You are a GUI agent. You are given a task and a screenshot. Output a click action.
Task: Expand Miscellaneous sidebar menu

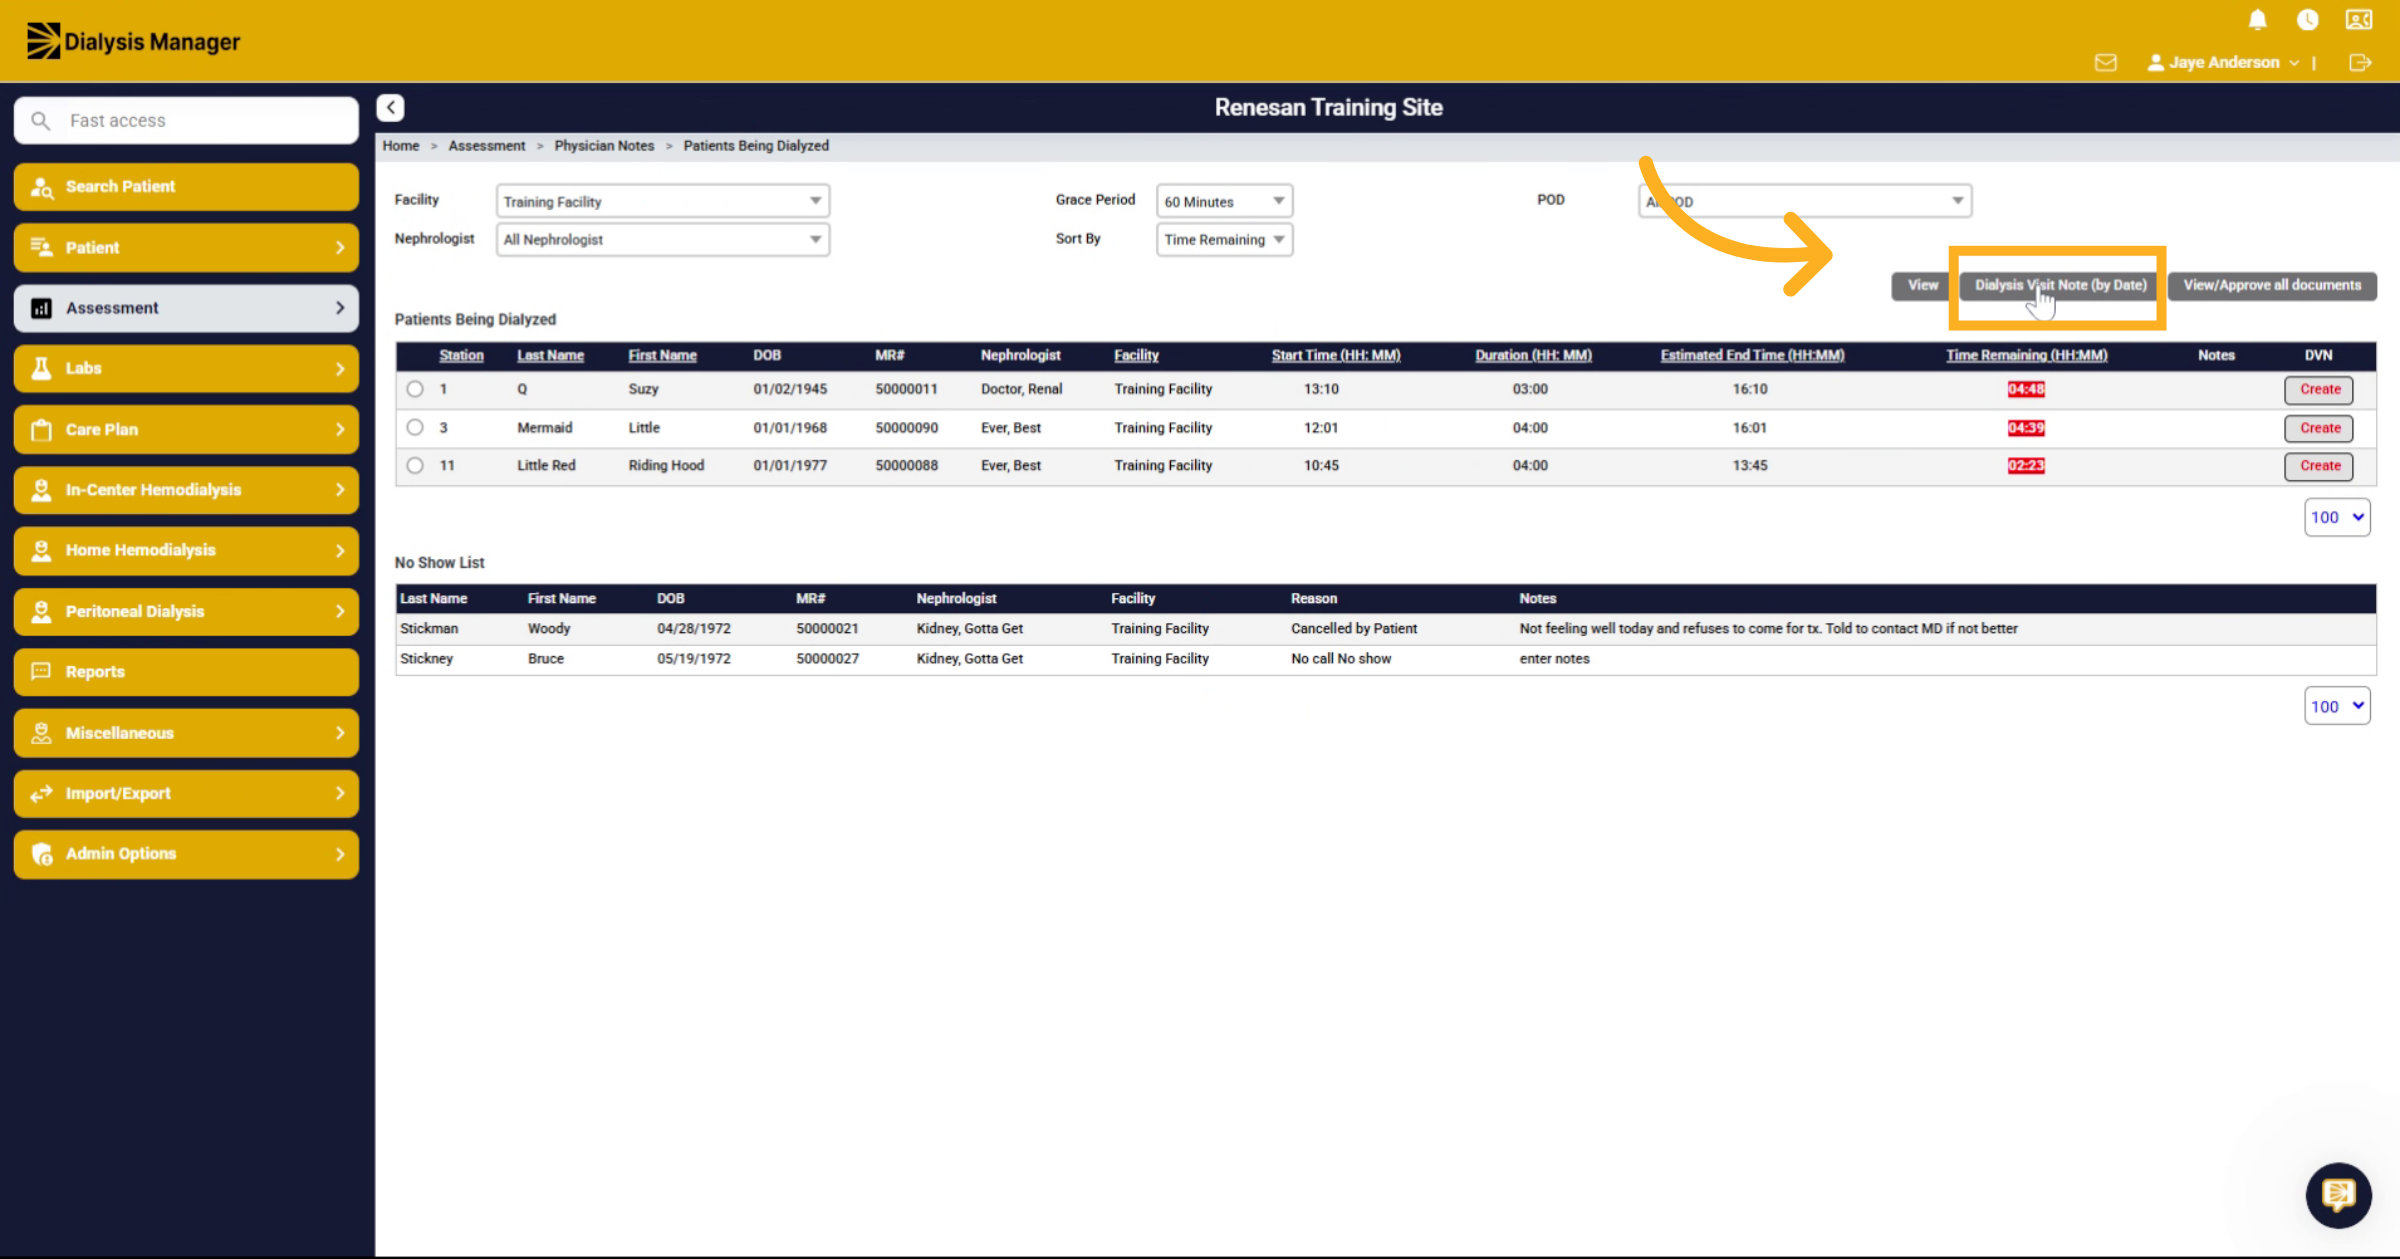tap(186, 733)
